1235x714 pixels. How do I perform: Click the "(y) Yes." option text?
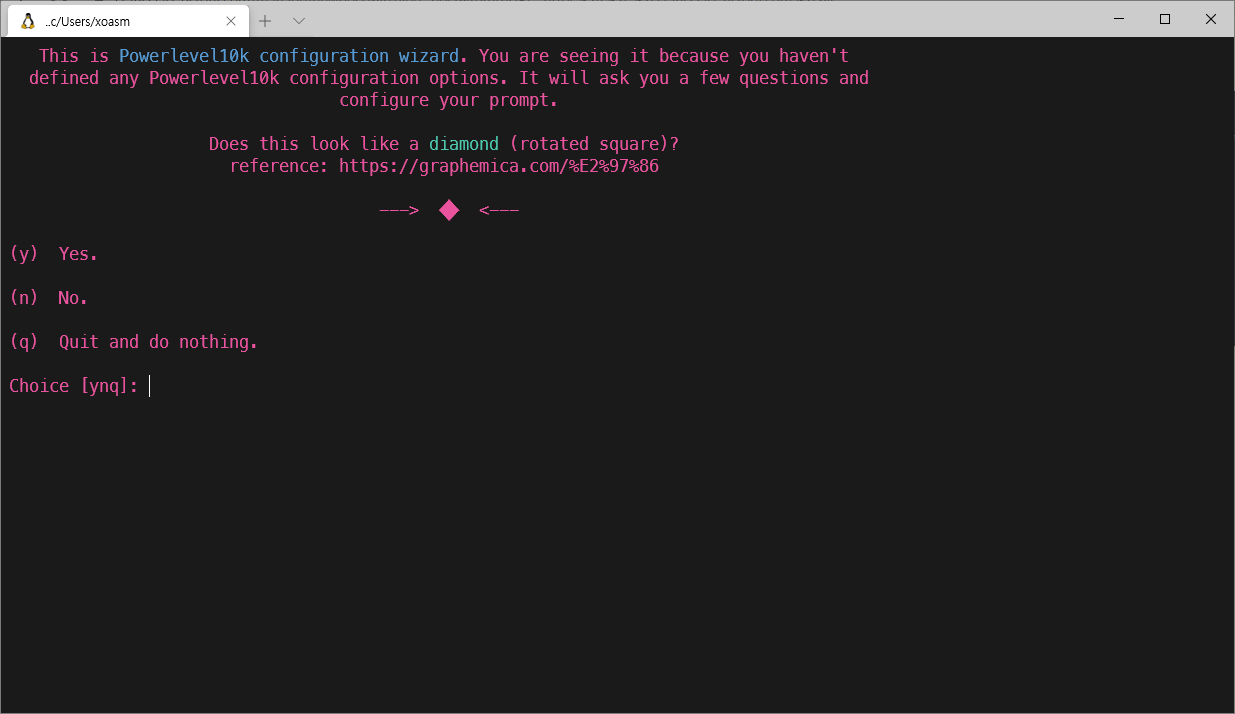(54, 254)
